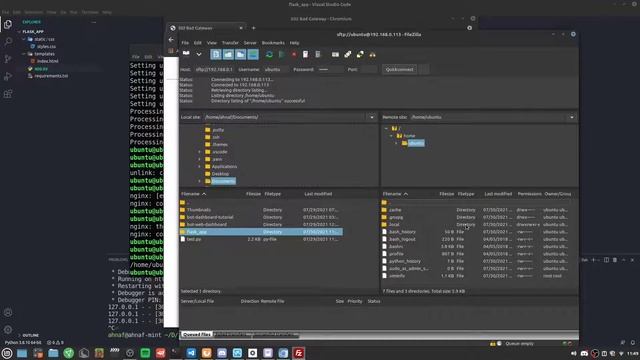The image size is (640, 360).
Task: Open the FileZilla Site Manager icon
Action: pos(186,54)
